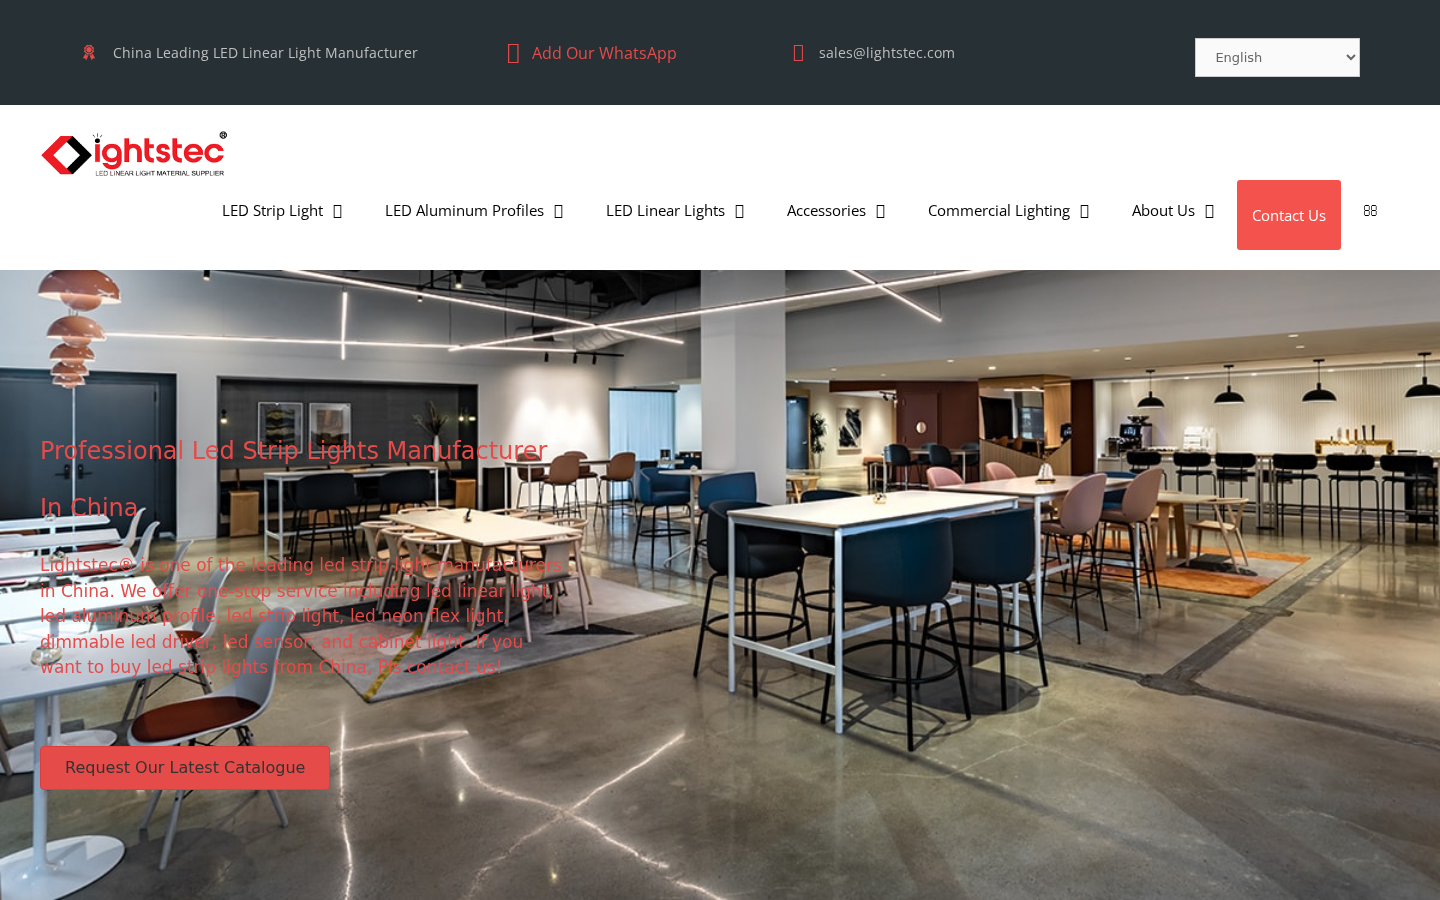Click the award ribbon icon in top bar
Image resolution: width=1440 pixels, height=900 pixels.
89,53
